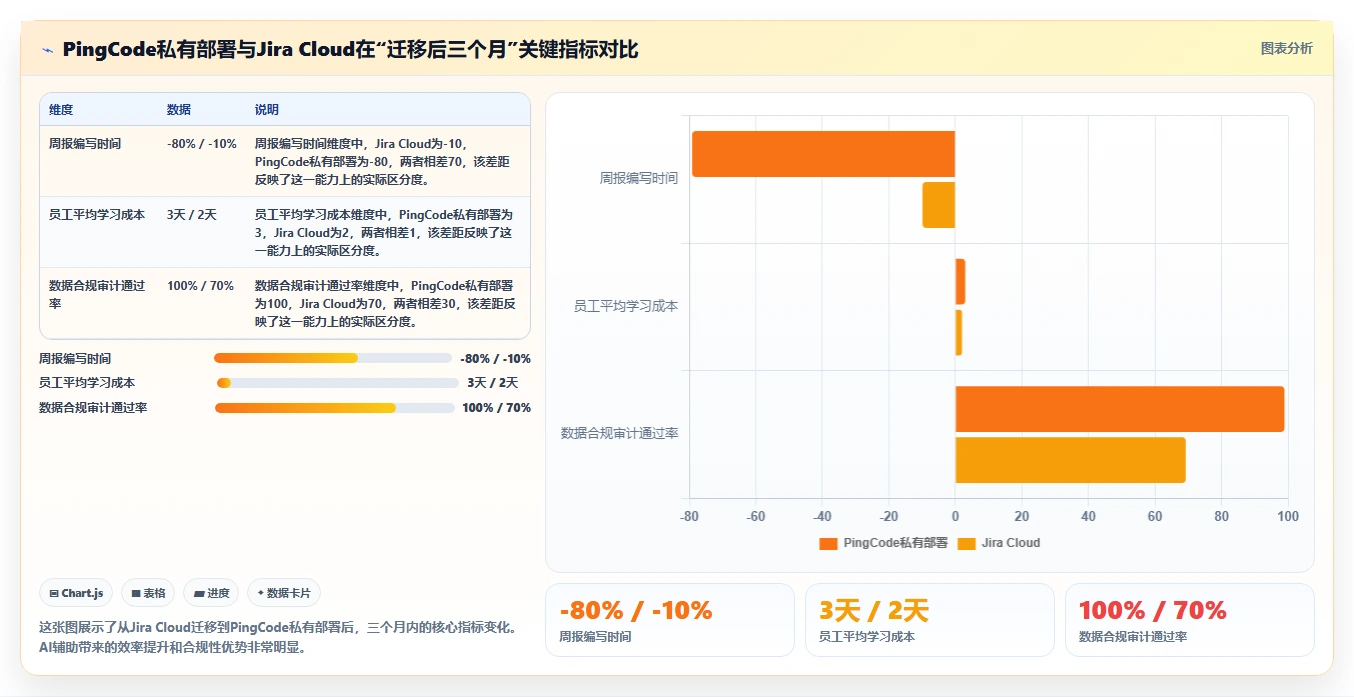Click the 3天 / 2天 data card
Viewport: 1354px width, 697px height.
point(930,620)
